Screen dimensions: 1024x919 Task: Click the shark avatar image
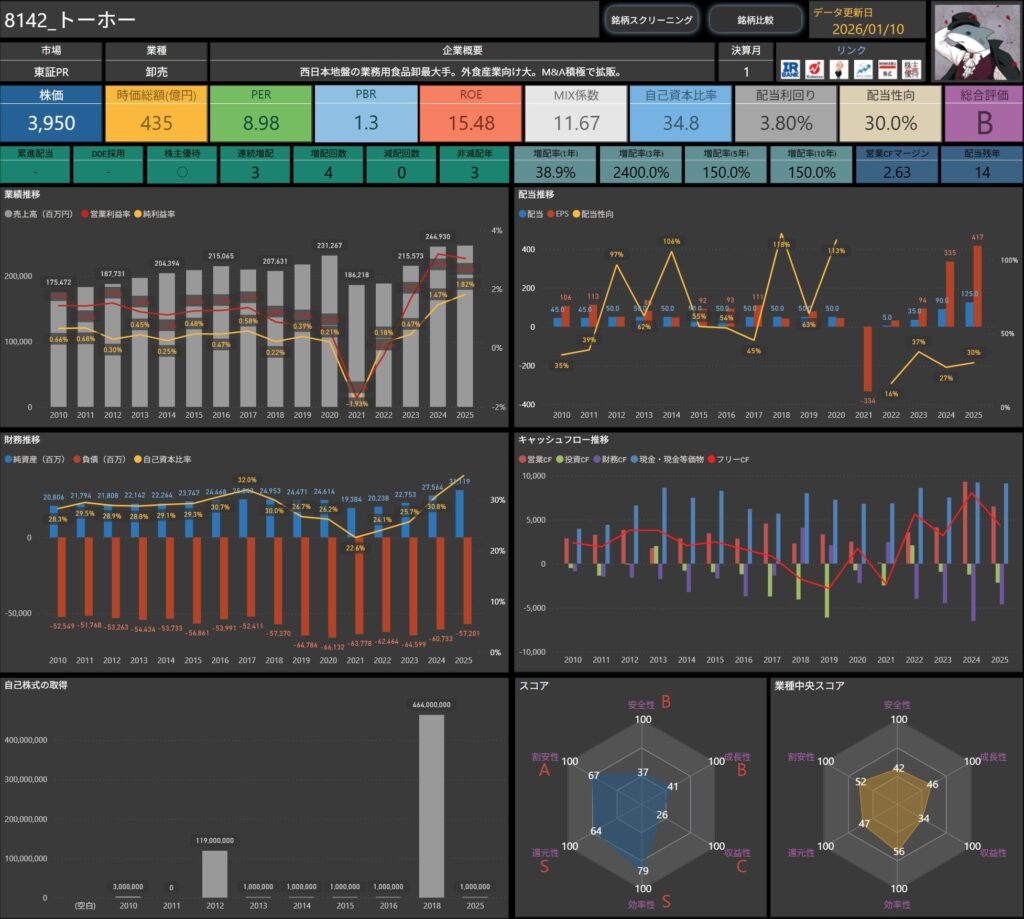coord(976,41)
